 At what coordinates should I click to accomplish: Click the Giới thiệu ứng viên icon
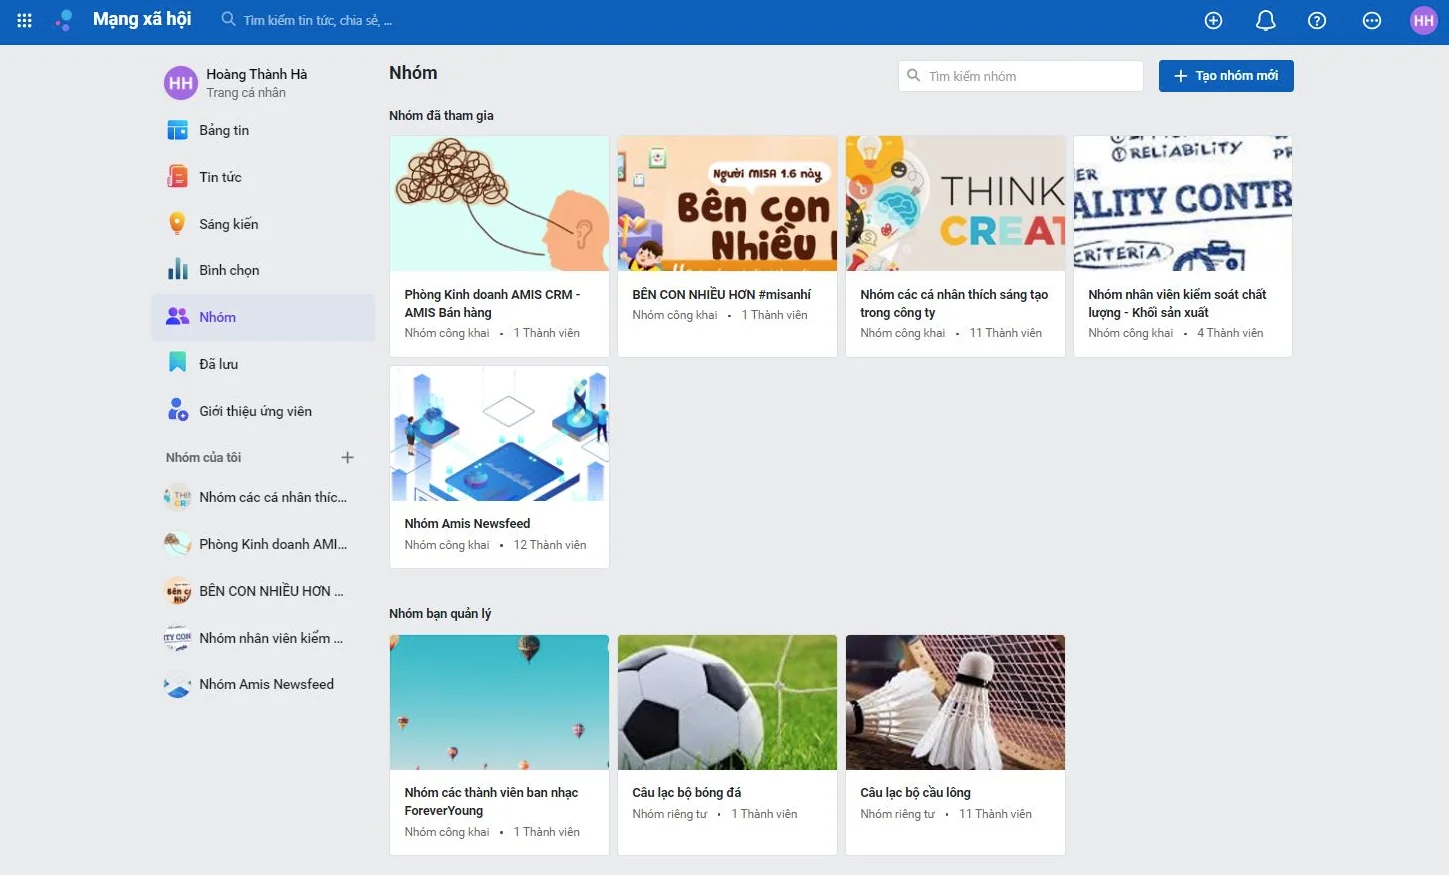tap(177, 410)
